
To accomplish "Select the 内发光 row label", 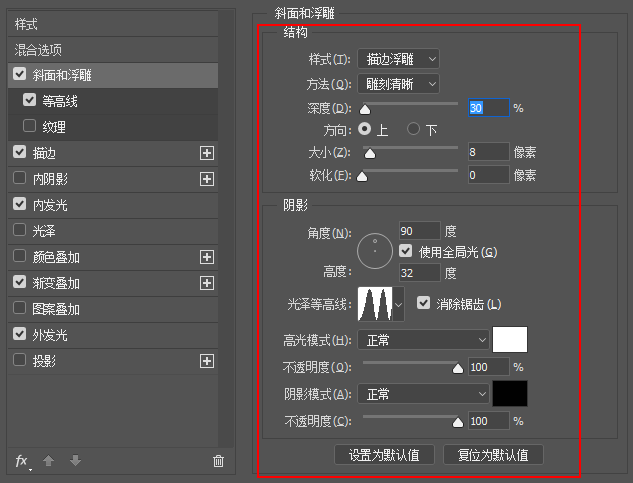I will (50, 205).
